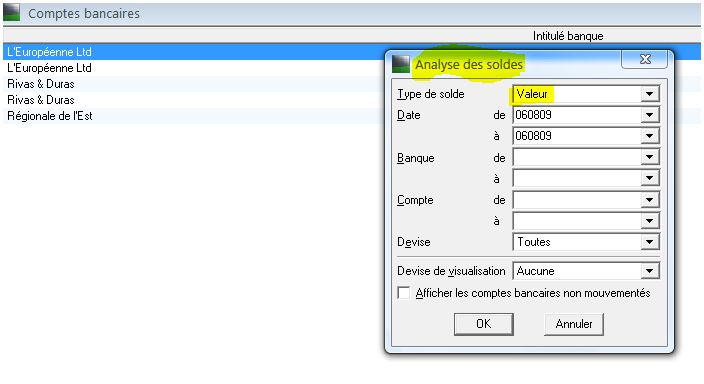Viewport: 704px width, 384px height.
Task: Select the highlighted L'Européenne Ltd row
Action: coord(194,52)
